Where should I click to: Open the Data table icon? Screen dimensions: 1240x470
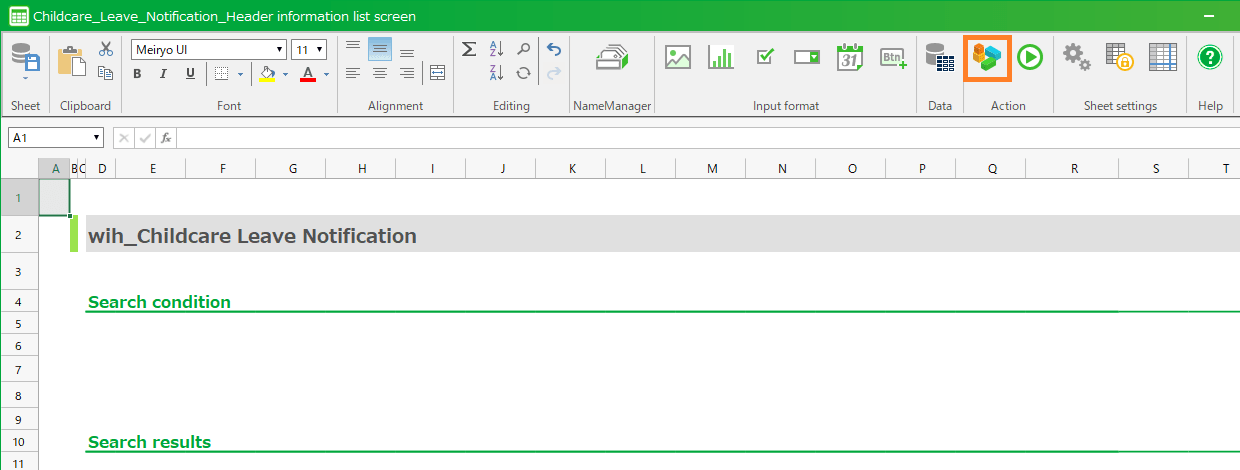coord(939,58)
